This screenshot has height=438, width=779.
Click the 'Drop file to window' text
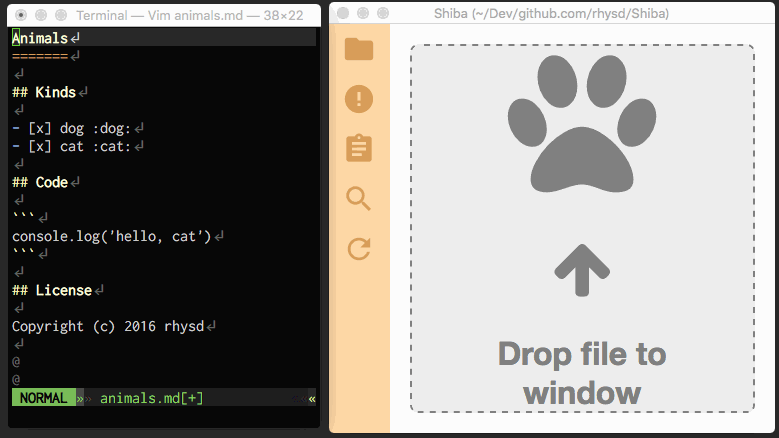point(582,373)
